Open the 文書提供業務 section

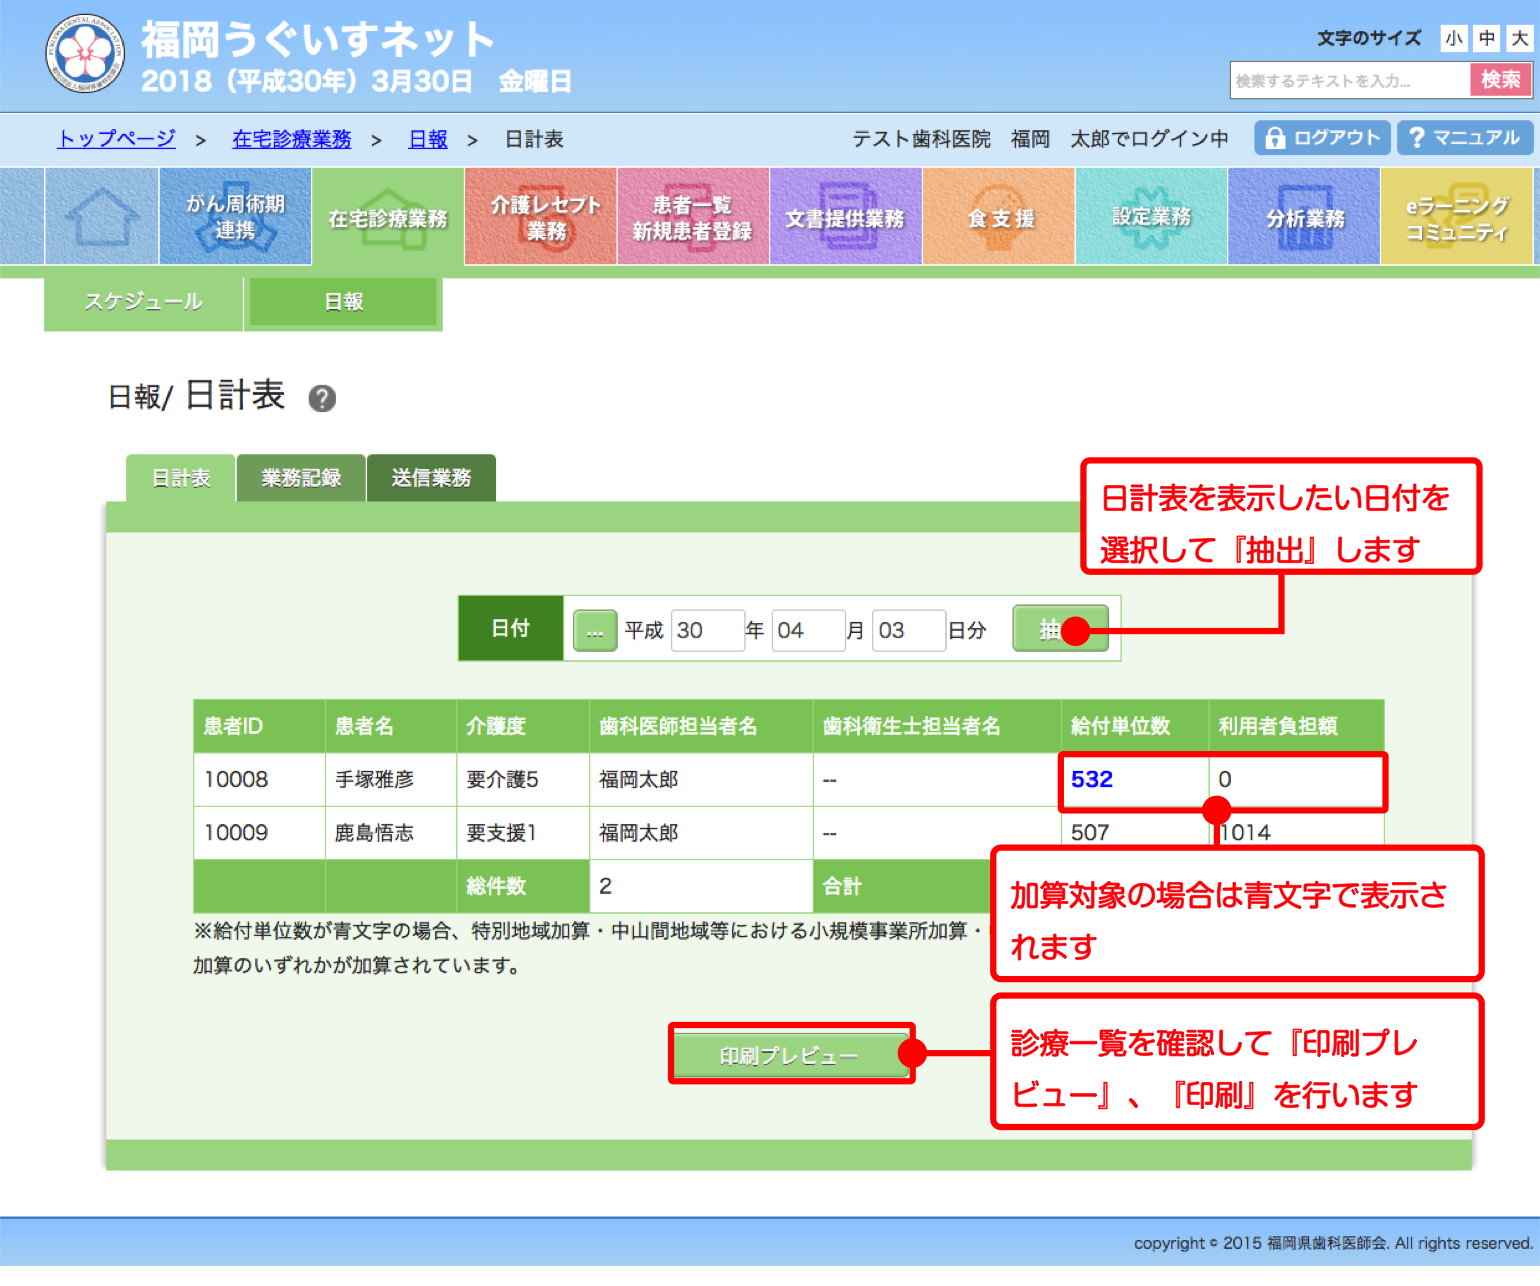point(845,217)
